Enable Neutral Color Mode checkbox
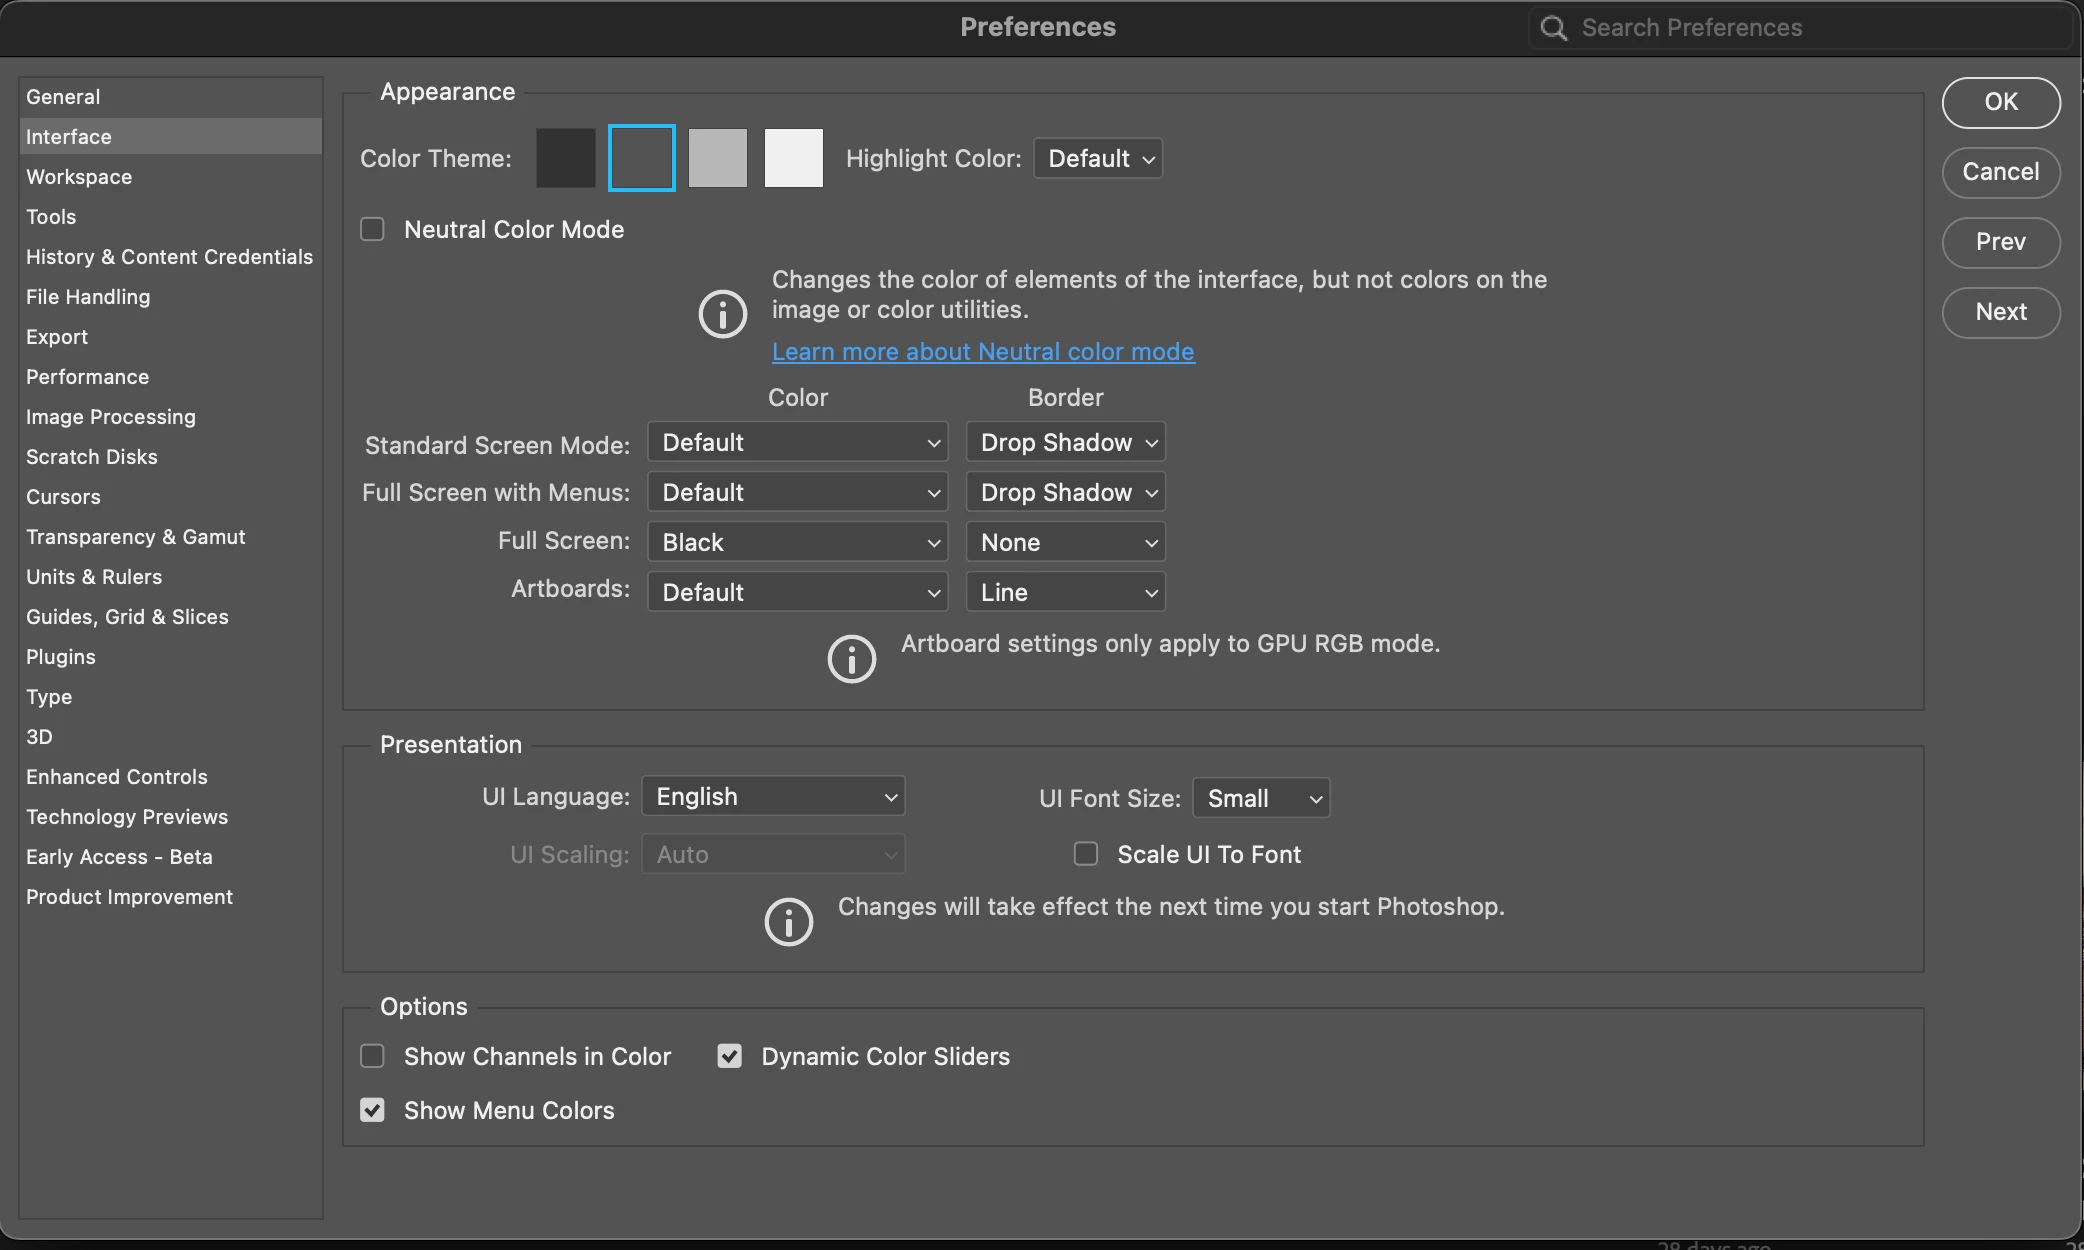The height and width of the screenshot is (1250, 2084). point(372,230)
